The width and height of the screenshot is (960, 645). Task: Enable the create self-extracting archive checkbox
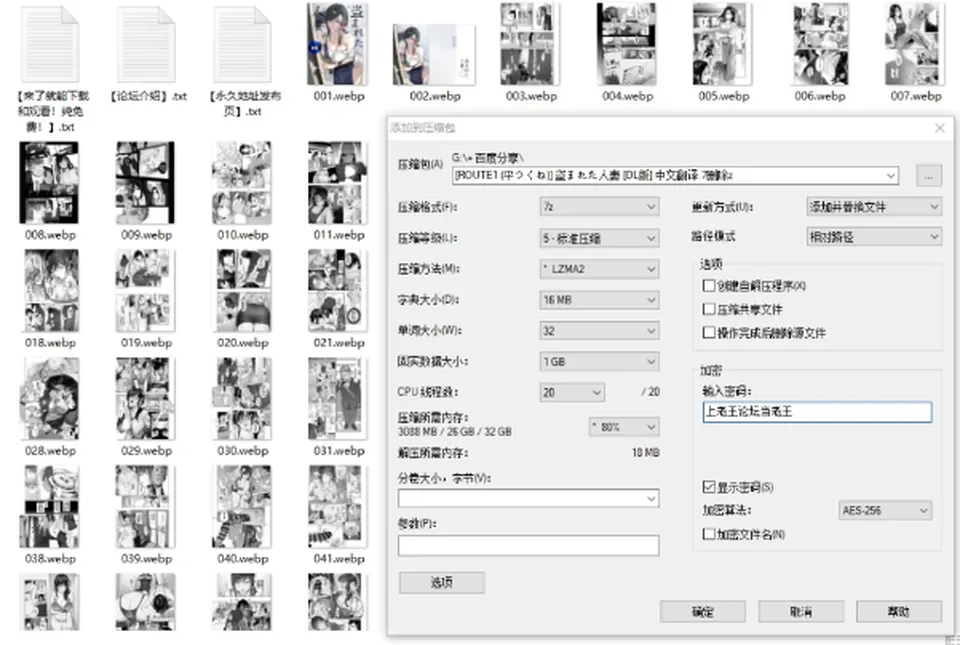(x=709, y=286)
